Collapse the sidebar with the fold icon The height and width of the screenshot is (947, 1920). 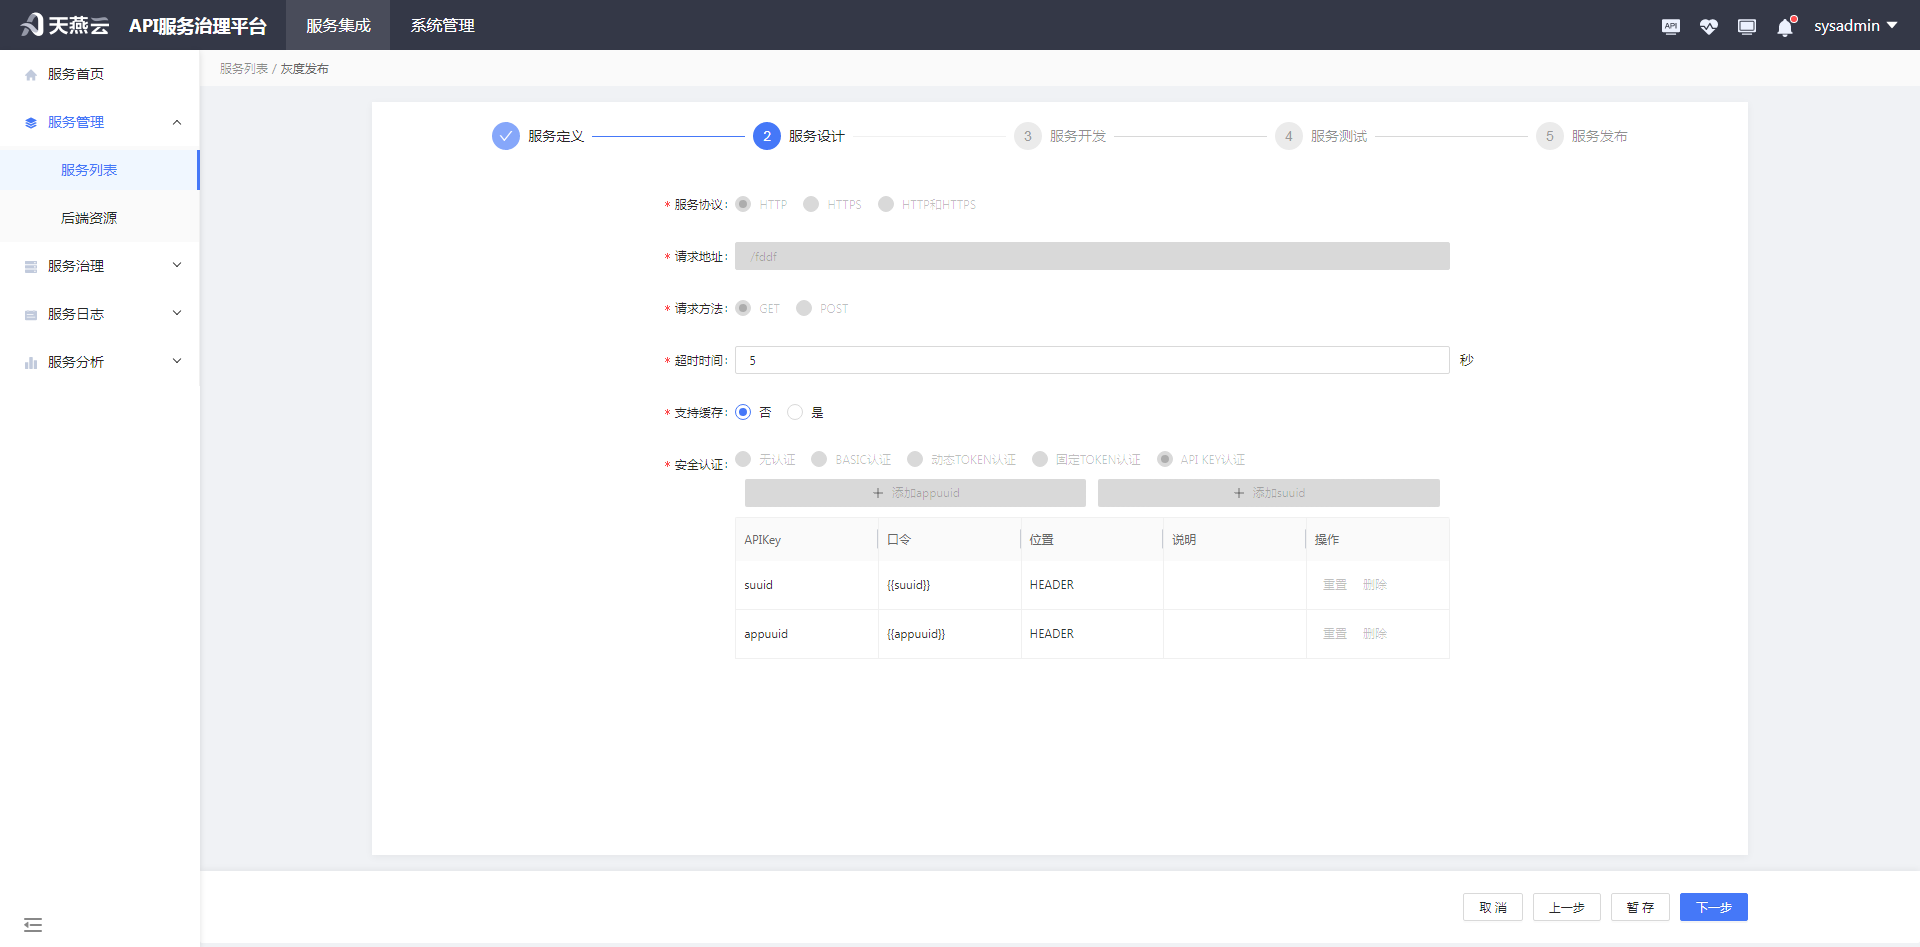(33, 925)
